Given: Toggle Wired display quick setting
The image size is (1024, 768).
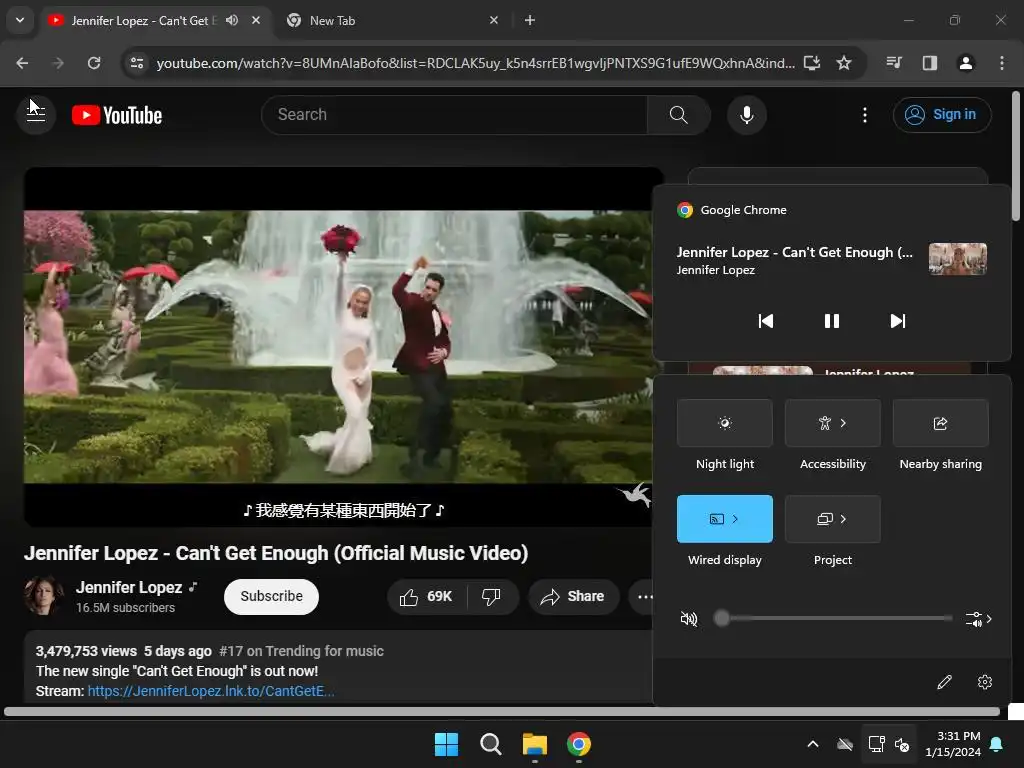Looking at the screenshot, I should (x=725, y=519).
